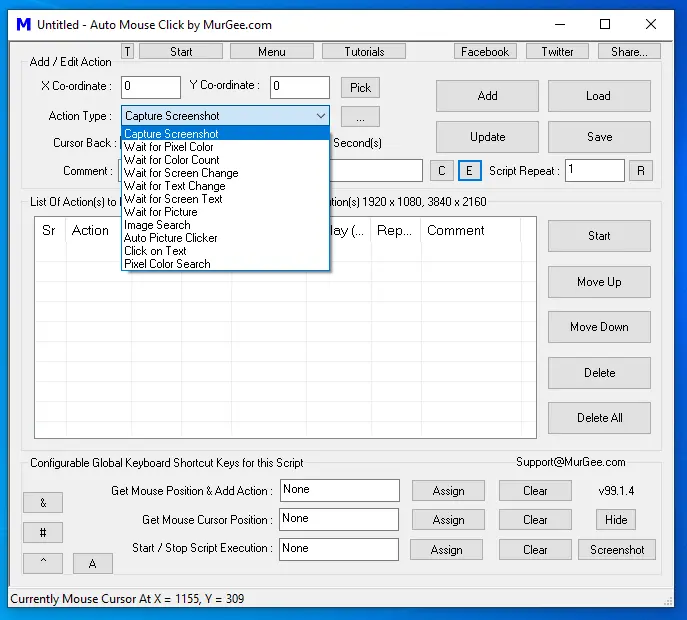Clear shortcut for Get Mouse Cursor Position
687x620 pixels.
(x=535, y=520)
